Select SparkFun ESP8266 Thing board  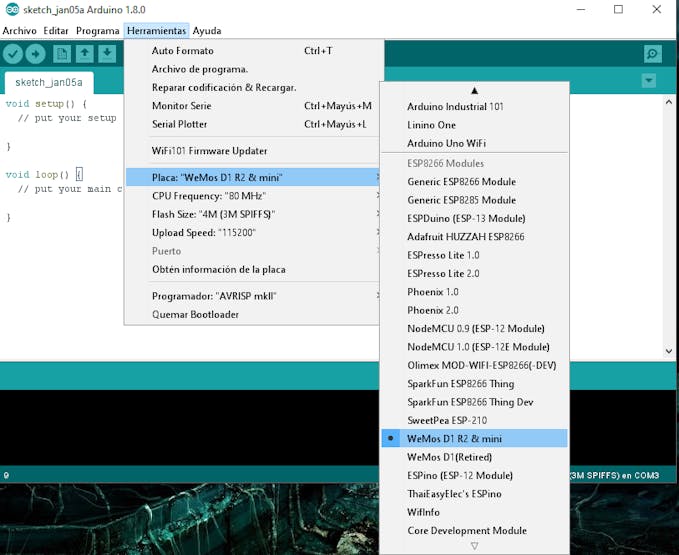coord(474,384)
